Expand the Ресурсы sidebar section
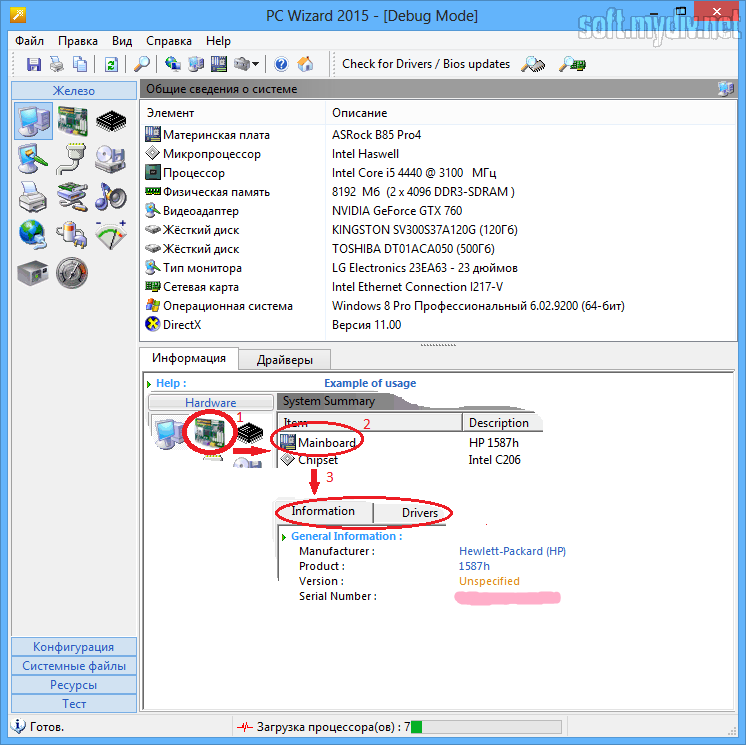Image resolution: width=746 pixels, height=745 pixels. (x=74, y=685)
